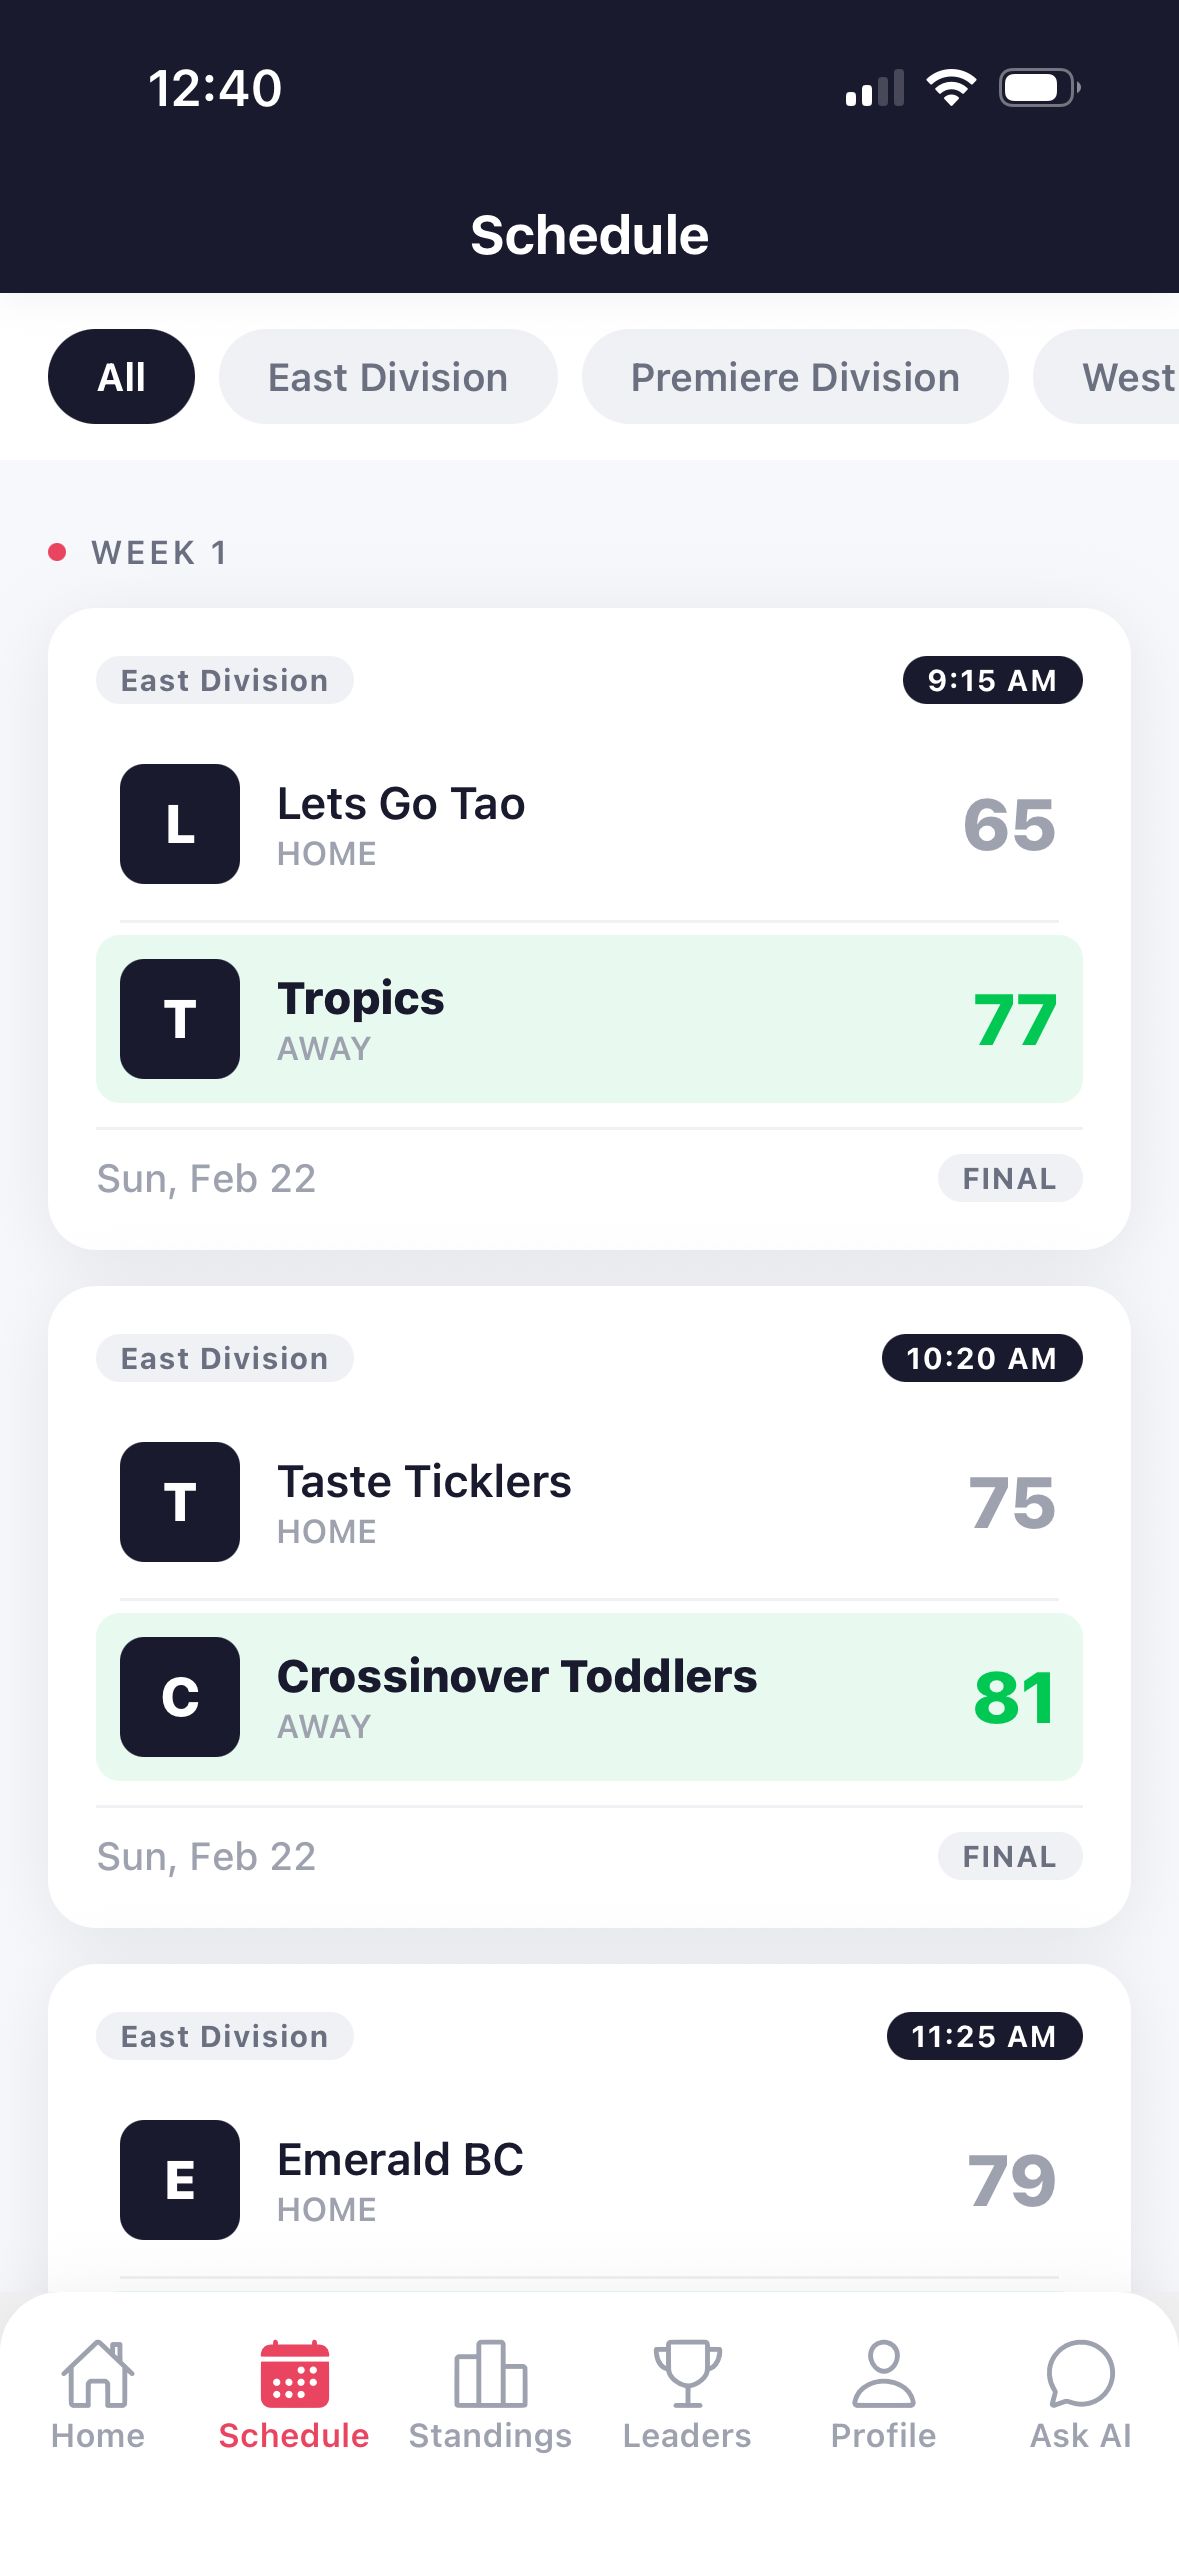Image resolution: width=1179 pixels, height=2556 pixels.
Task: Tap the Crossinover Toddlers team avatar
Action: pos(180,1696)
